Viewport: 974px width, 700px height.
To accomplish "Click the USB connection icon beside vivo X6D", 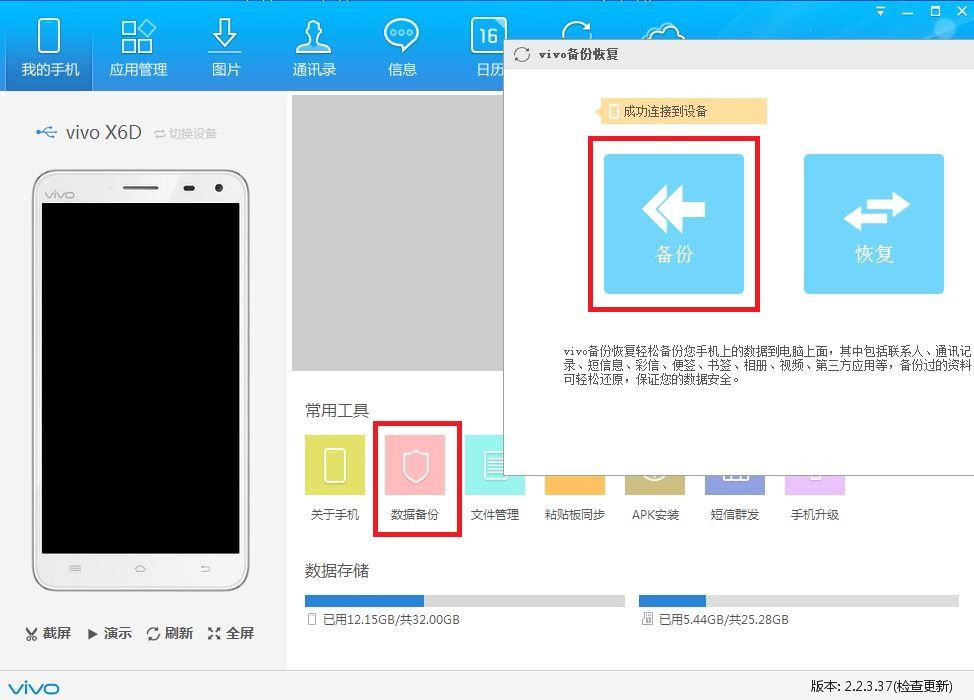I will [x=47, y=132].
